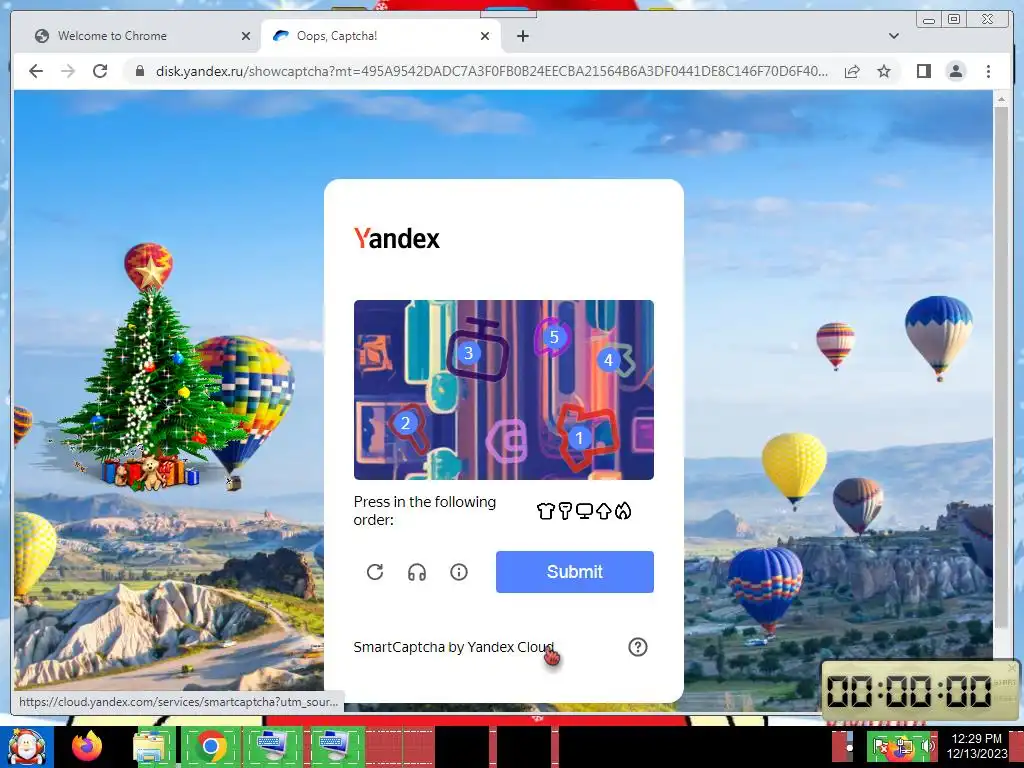
Task: Launch Firefox from the taskbar
Action: click(x=87, y=746)
